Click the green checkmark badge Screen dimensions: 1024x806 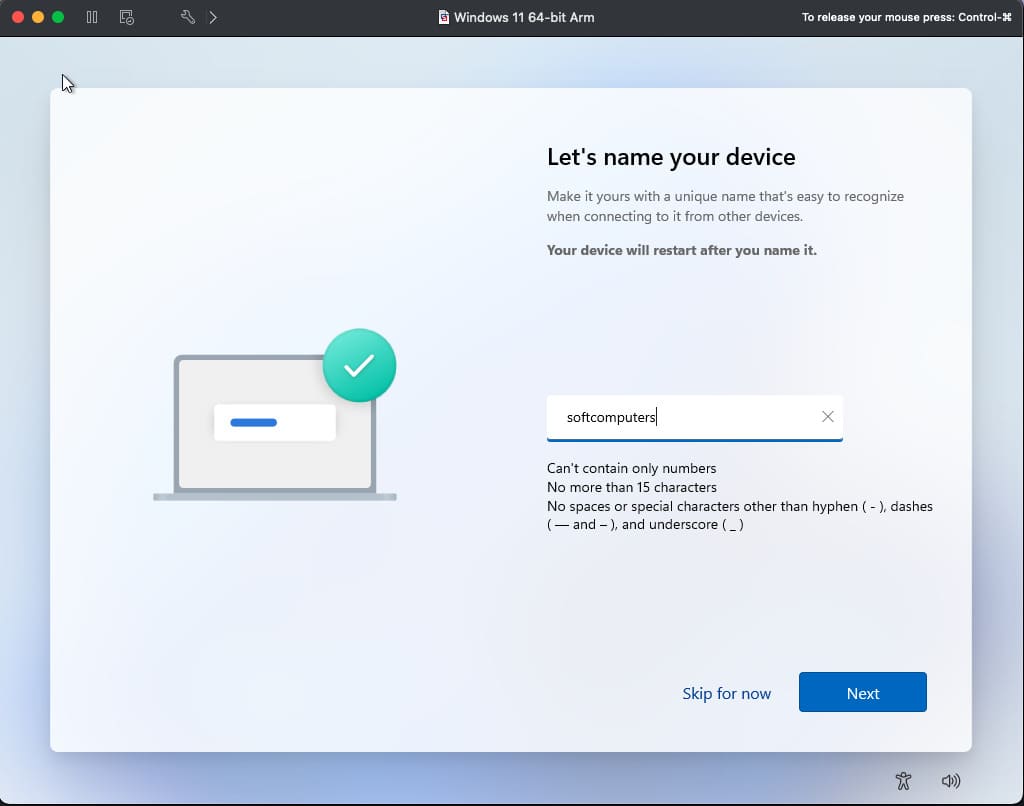tap(359, 365)
